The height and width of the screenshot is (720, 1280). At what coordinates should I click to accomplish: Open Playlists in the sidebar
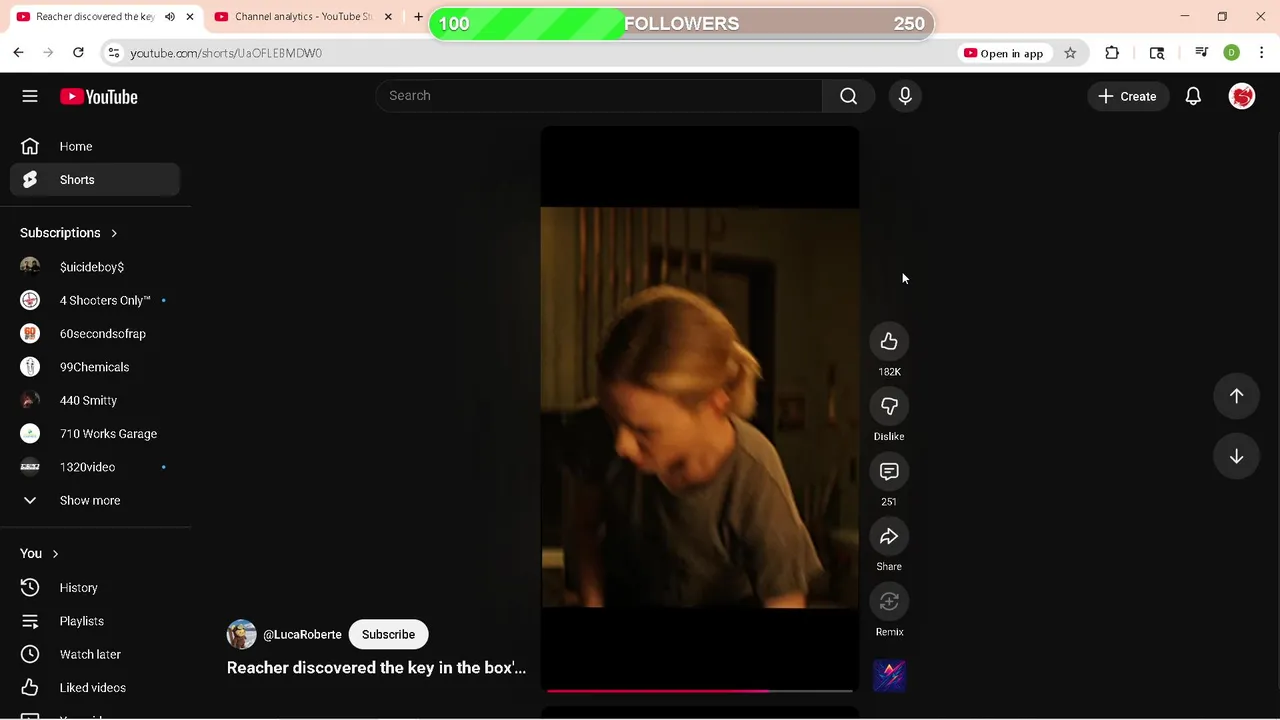click(95, 621)
